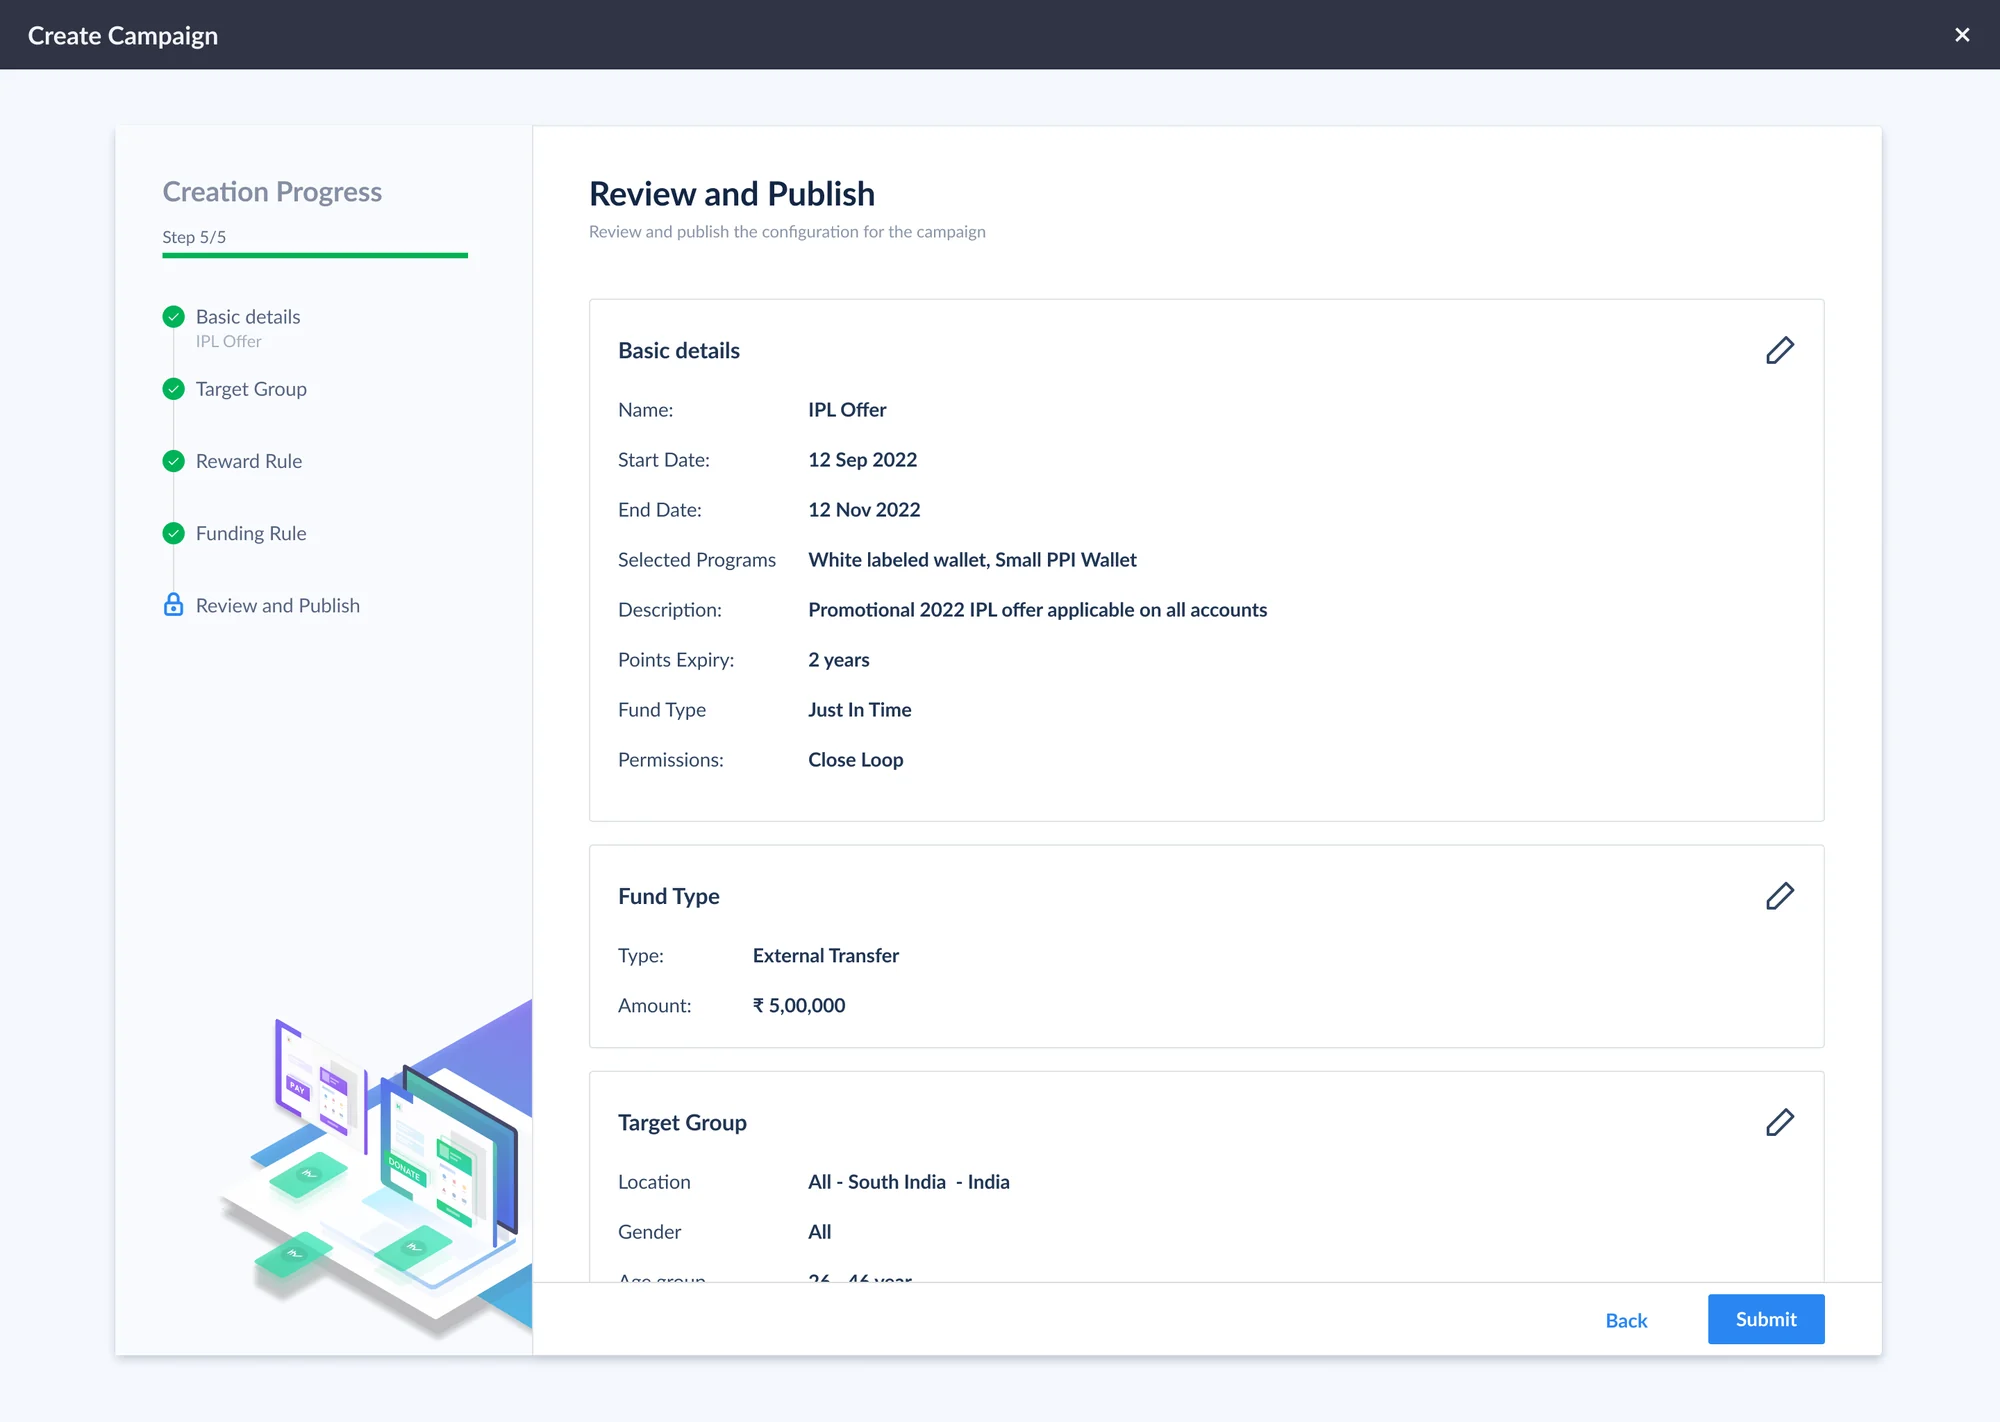Click the 'External Transfer' type value
The image size is (2000, 1422).
coord(826,956)
